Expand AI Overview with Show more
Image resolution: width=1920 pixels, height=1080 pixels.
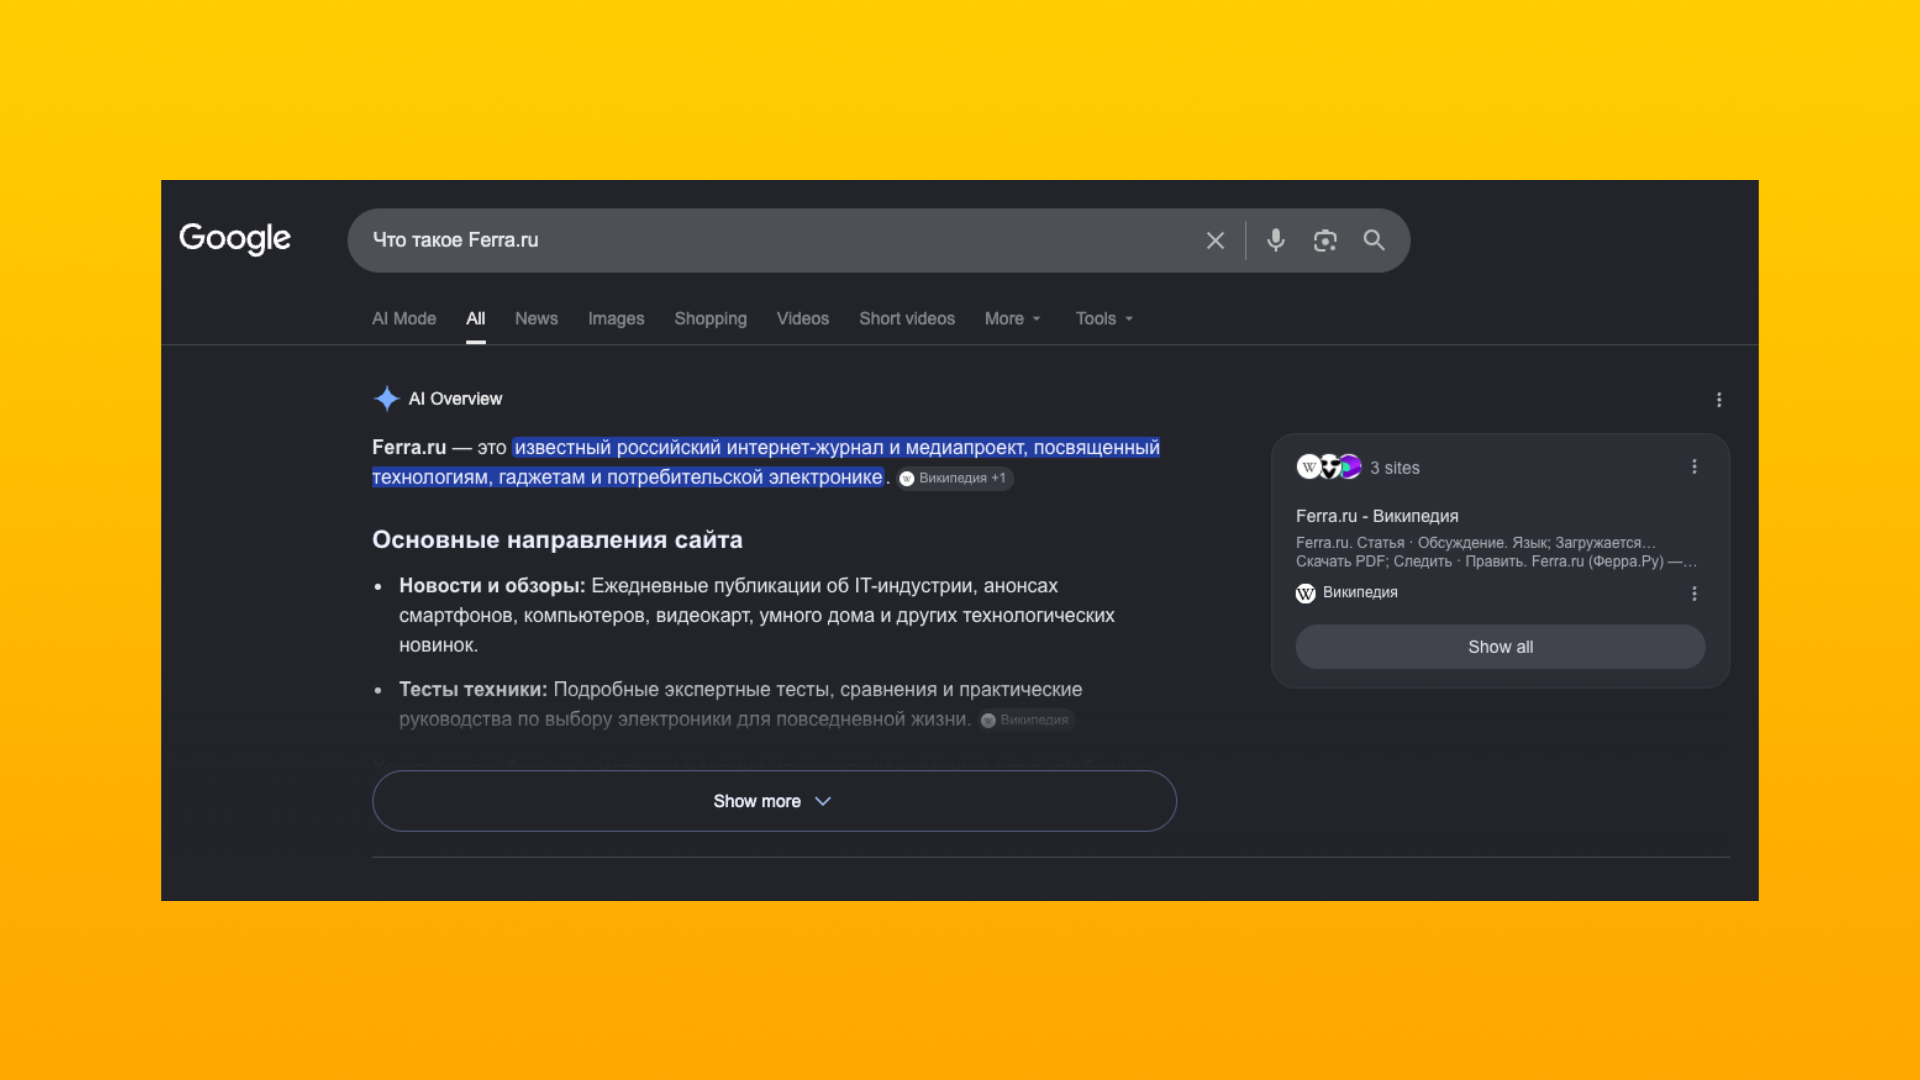click(774, 801)
